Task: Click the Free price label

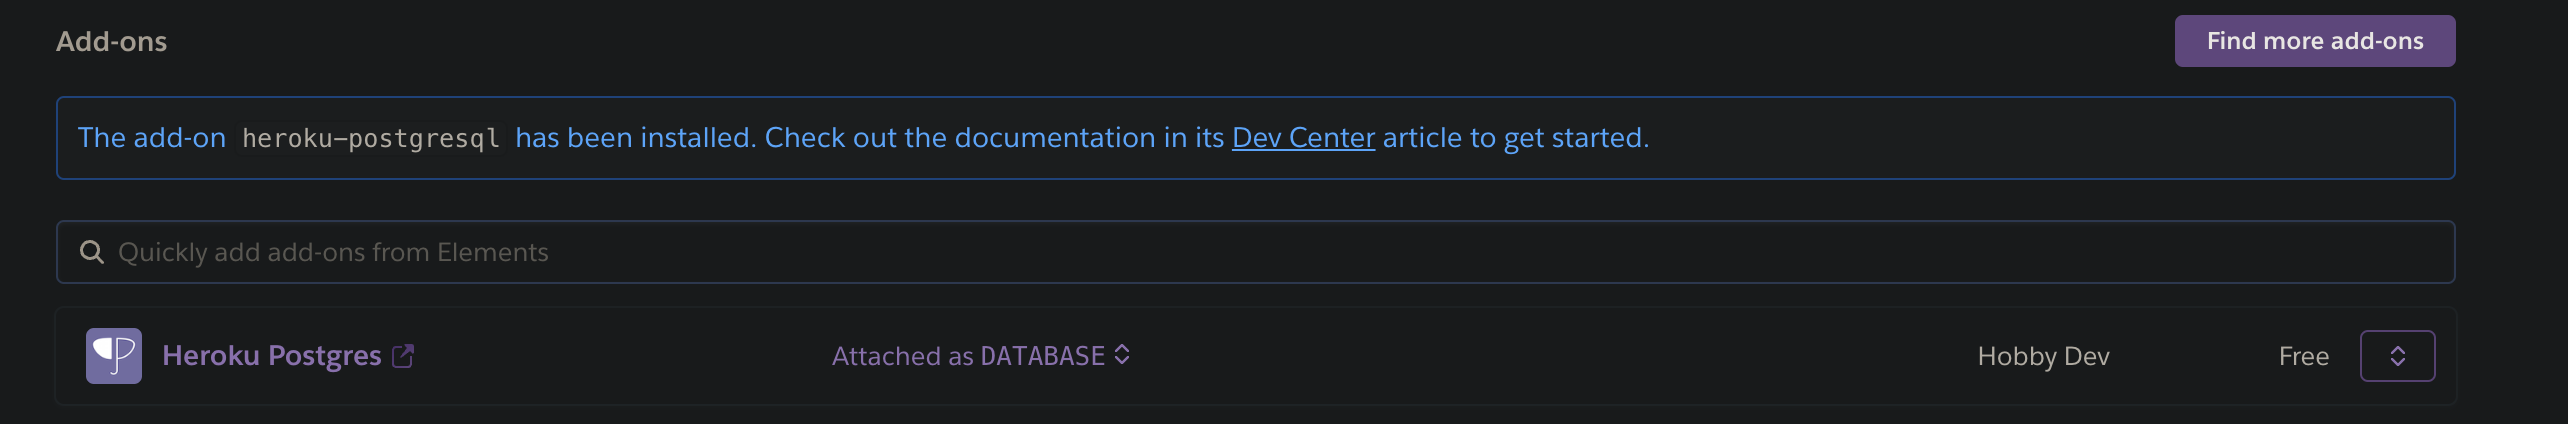Action: point(2303,357)
